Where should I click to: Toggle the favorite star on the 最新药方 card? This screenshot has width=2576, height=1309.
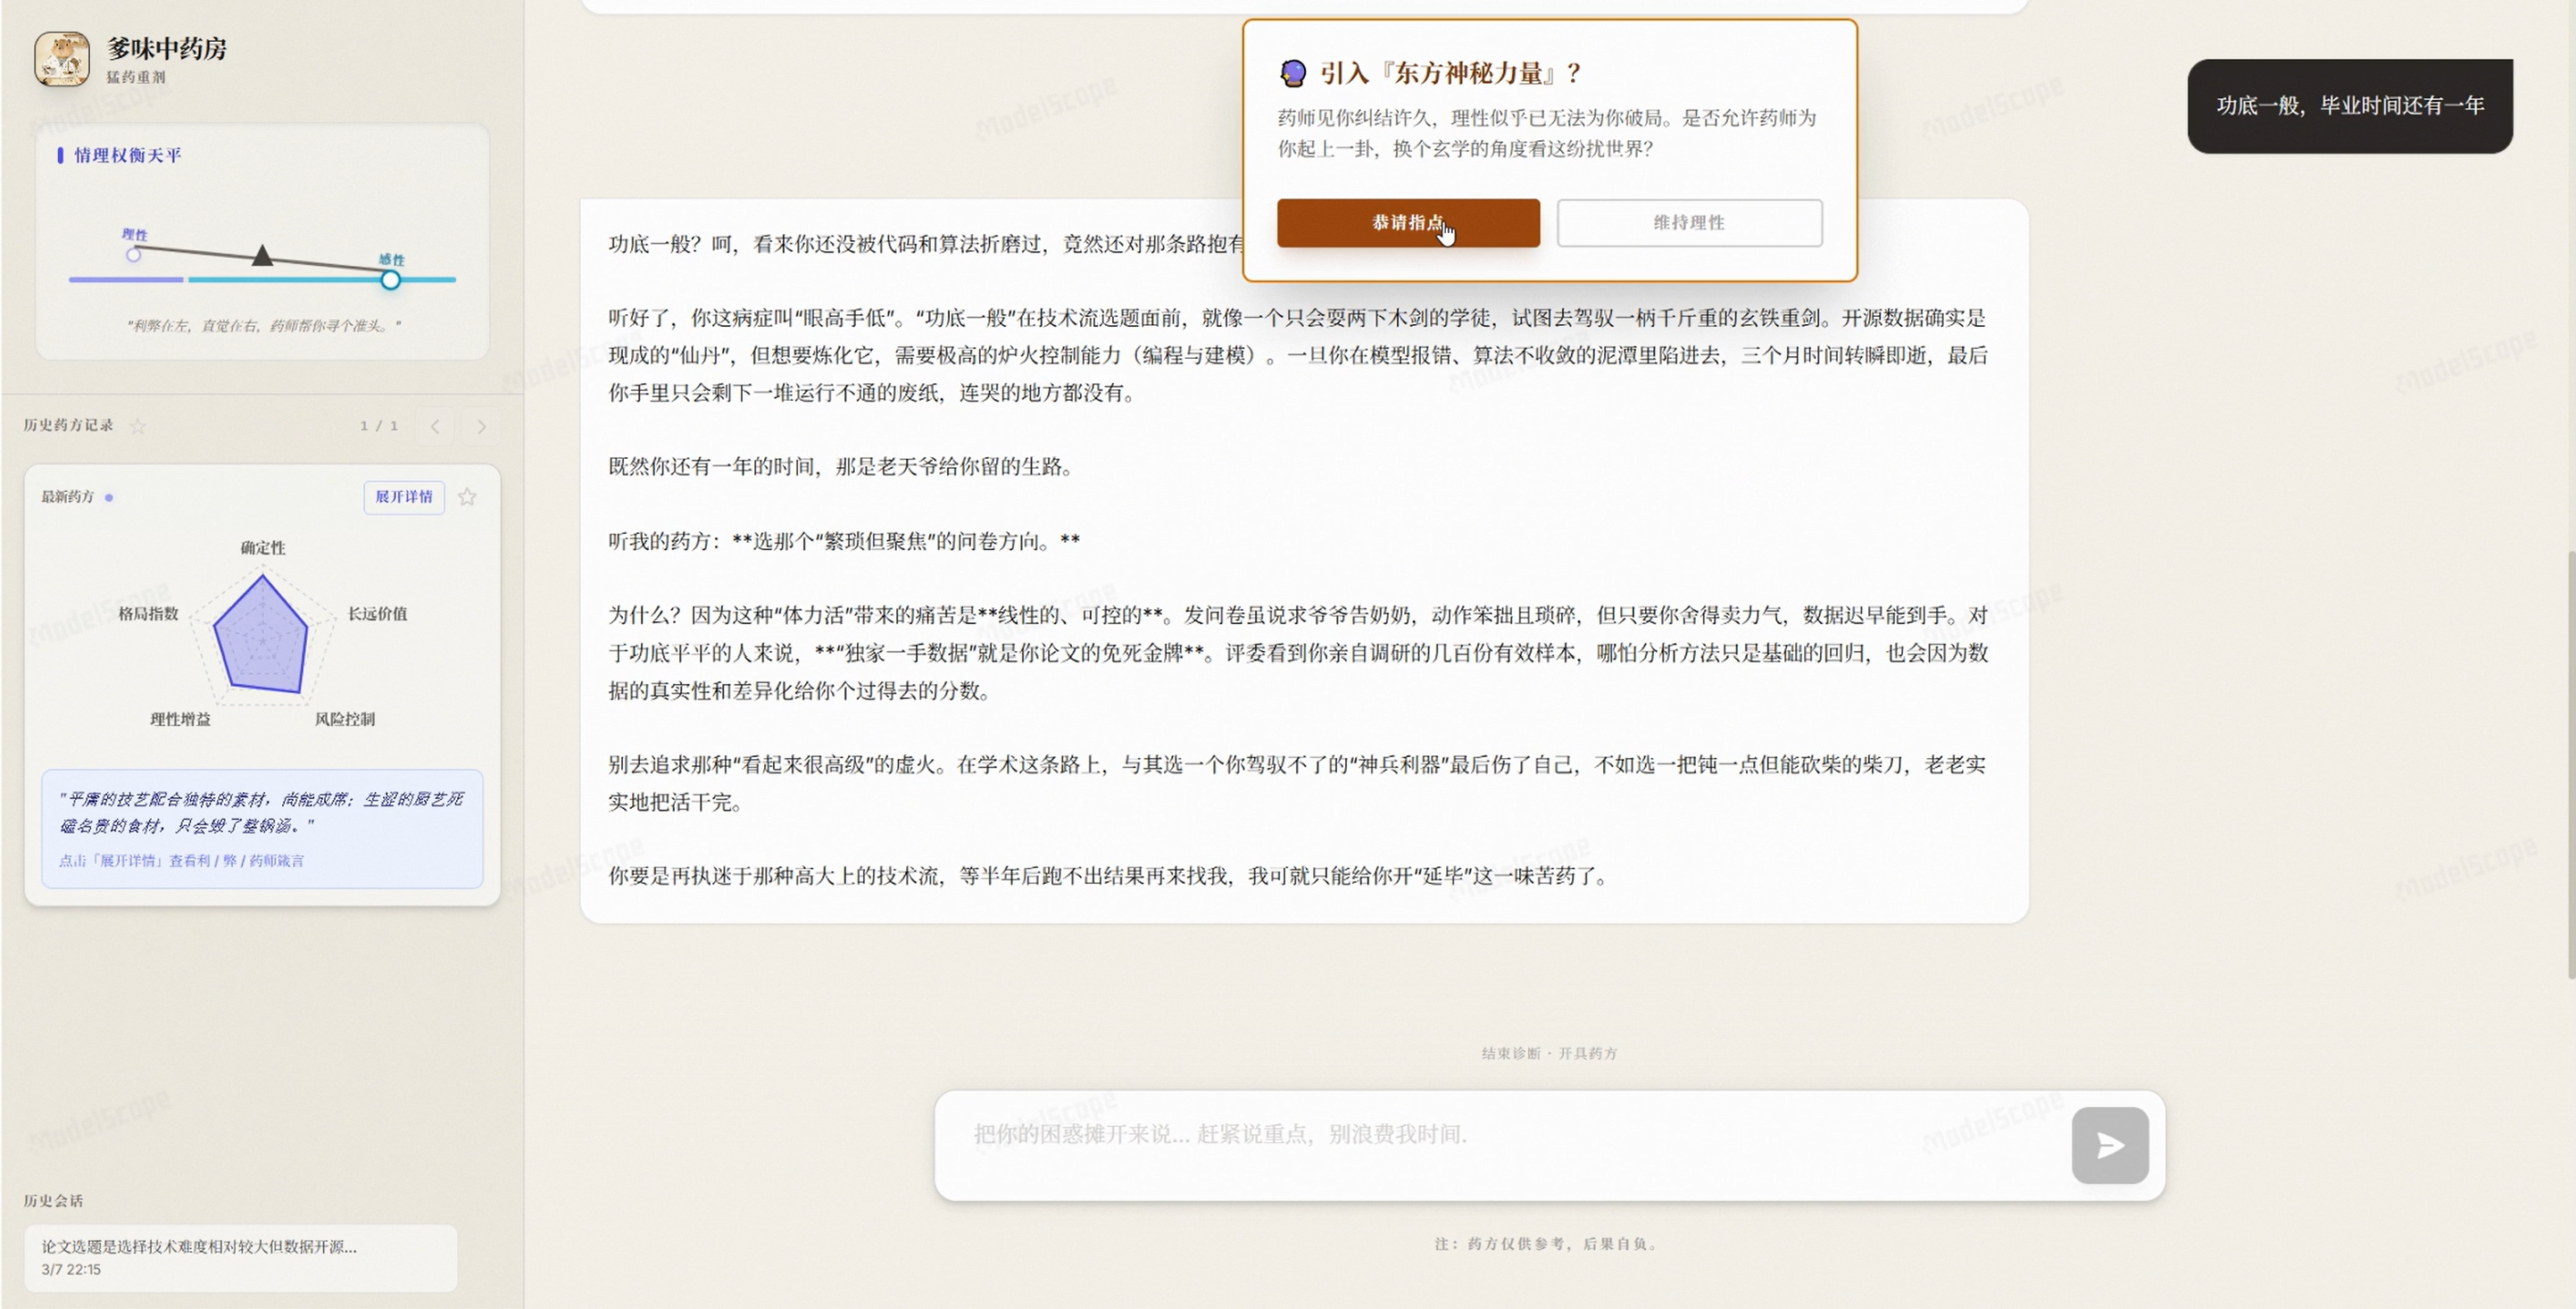coord(467,496)
